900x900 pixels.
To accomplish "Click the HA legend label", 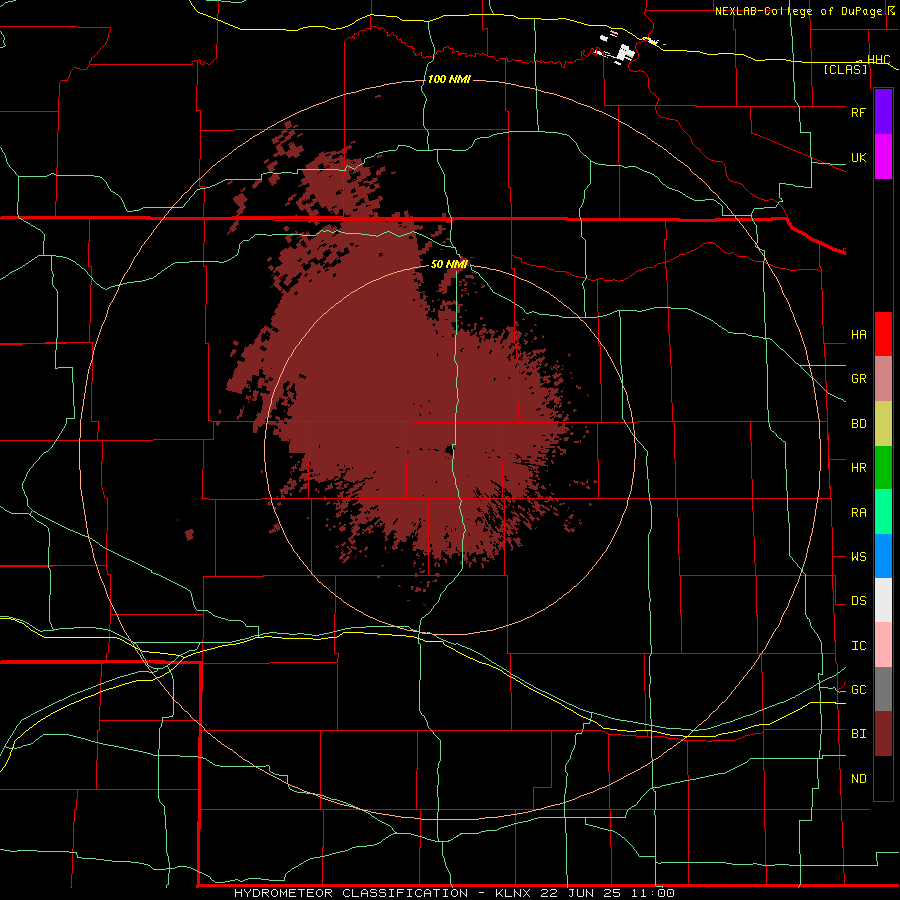I will coord(858,335).
